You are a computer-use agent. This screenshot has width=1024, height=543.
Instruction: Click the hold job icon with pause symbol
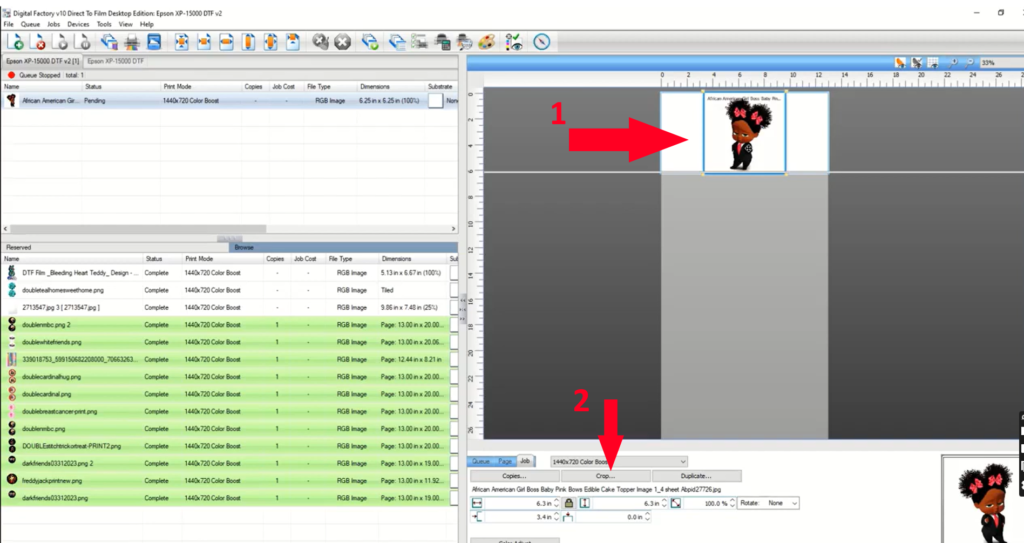82,42
